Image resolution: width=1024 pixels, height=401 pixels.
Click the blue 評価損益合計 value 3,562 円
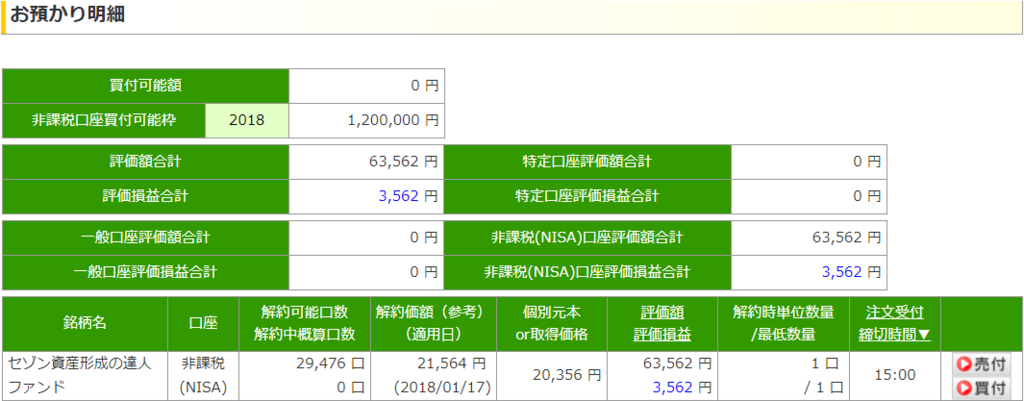[409, 195]
